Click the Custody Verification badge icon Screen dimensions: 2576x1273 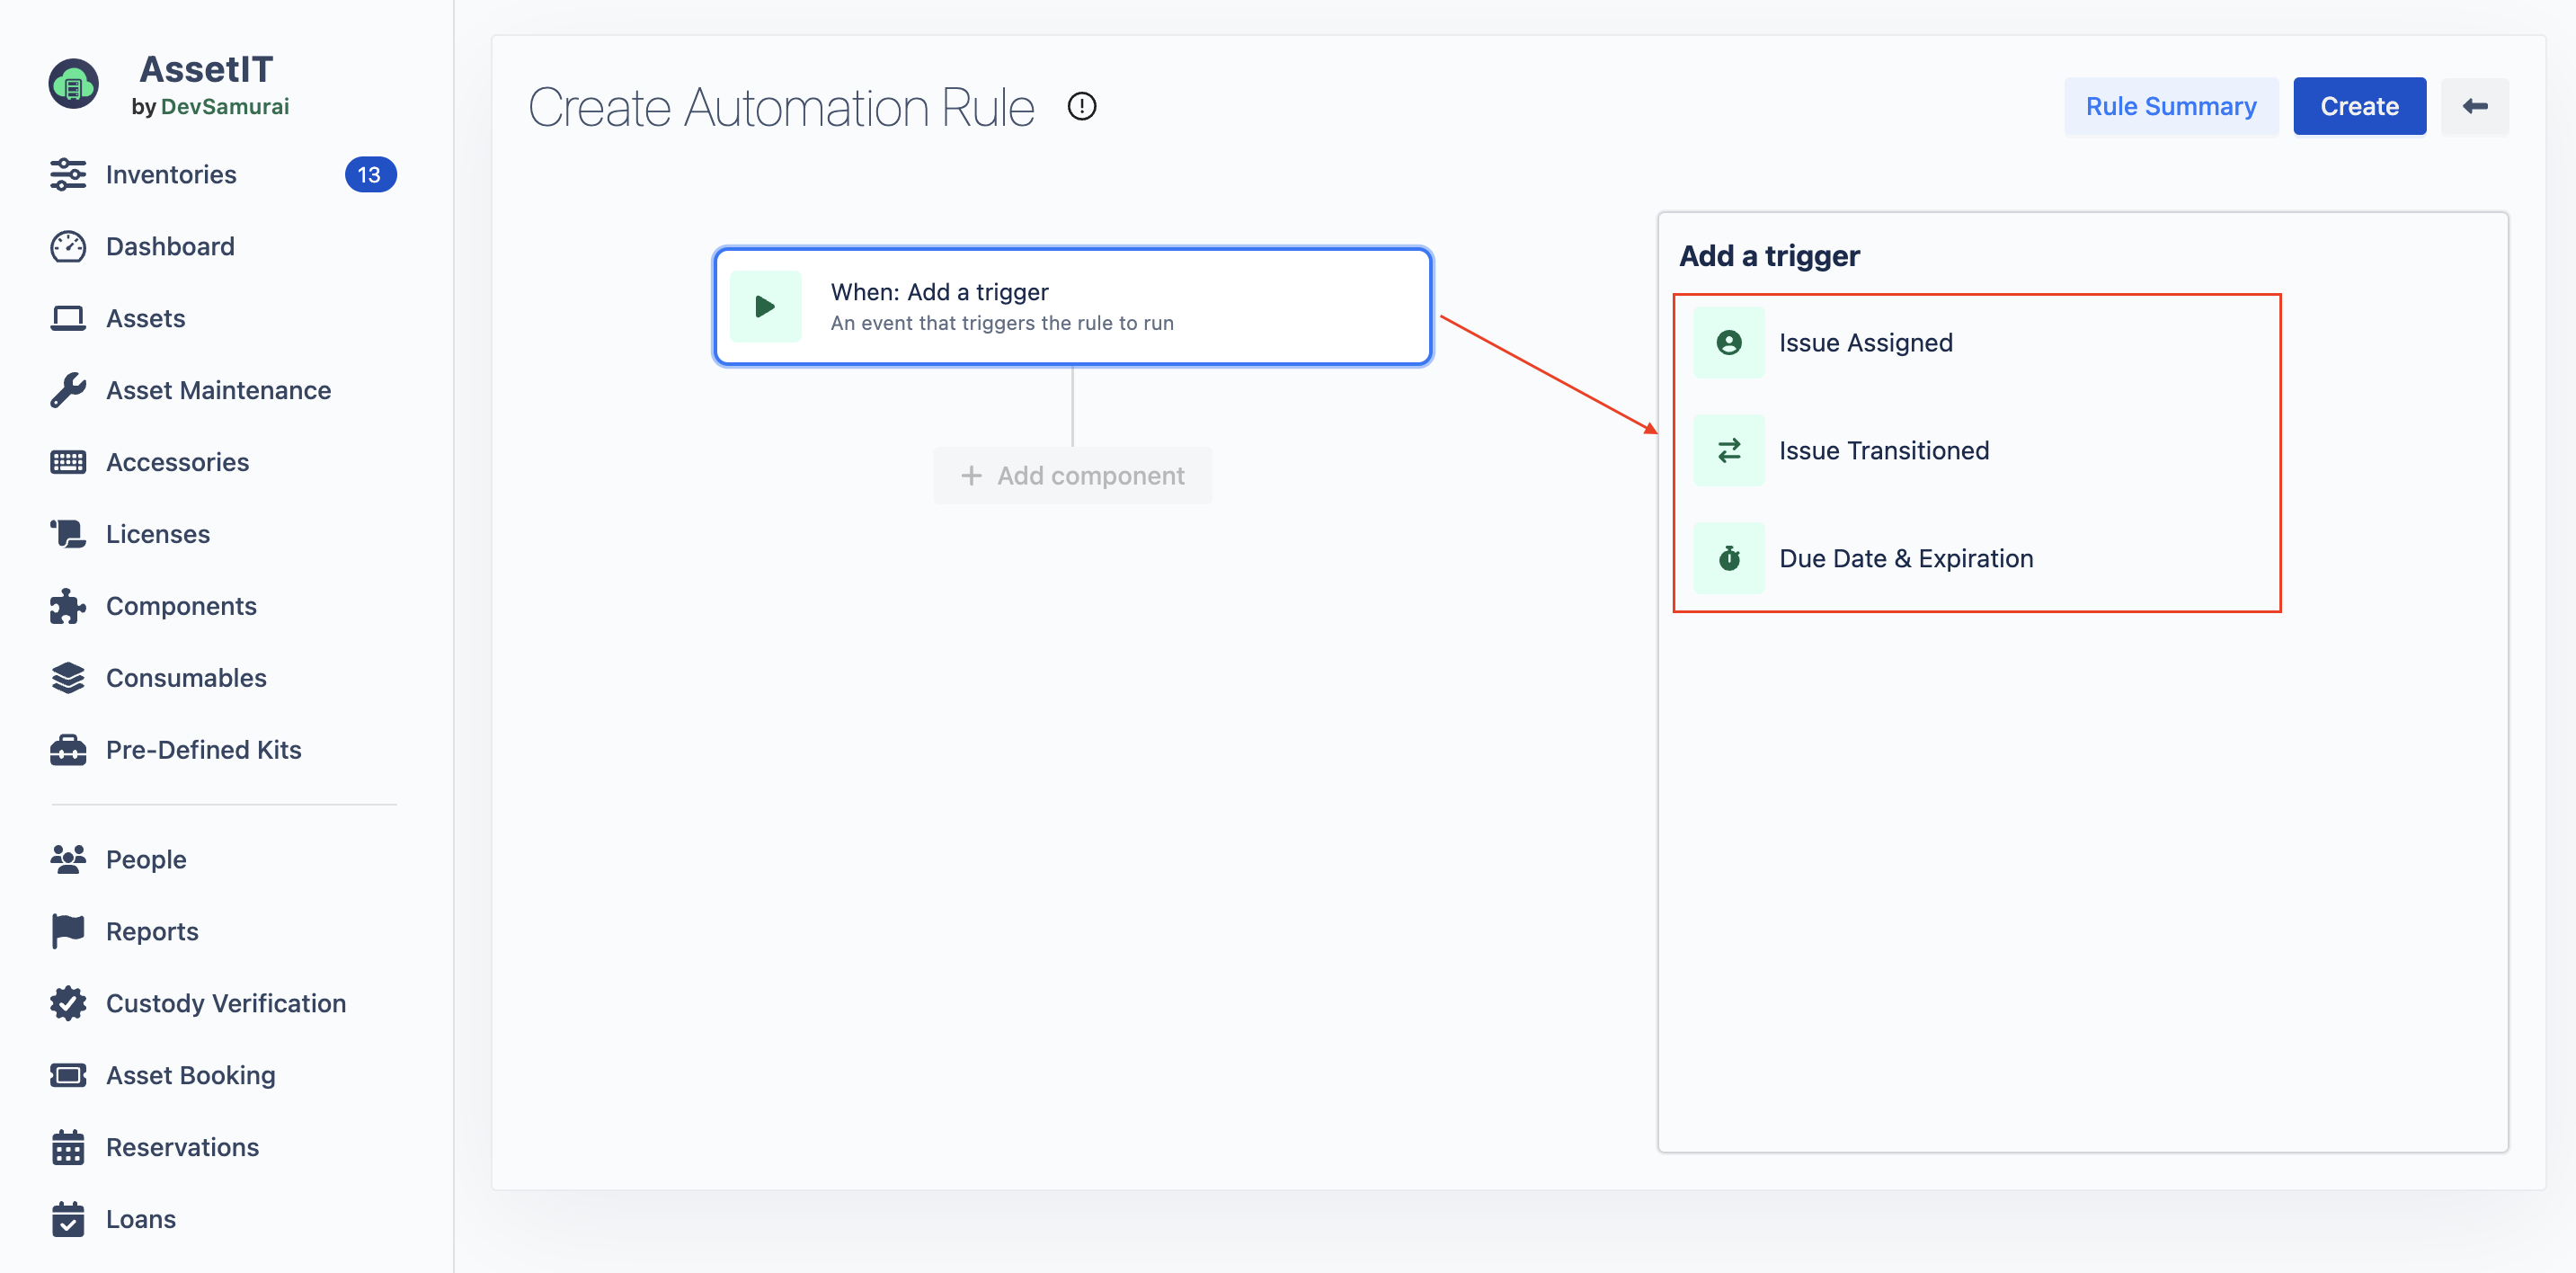(x=68, y=1003)
